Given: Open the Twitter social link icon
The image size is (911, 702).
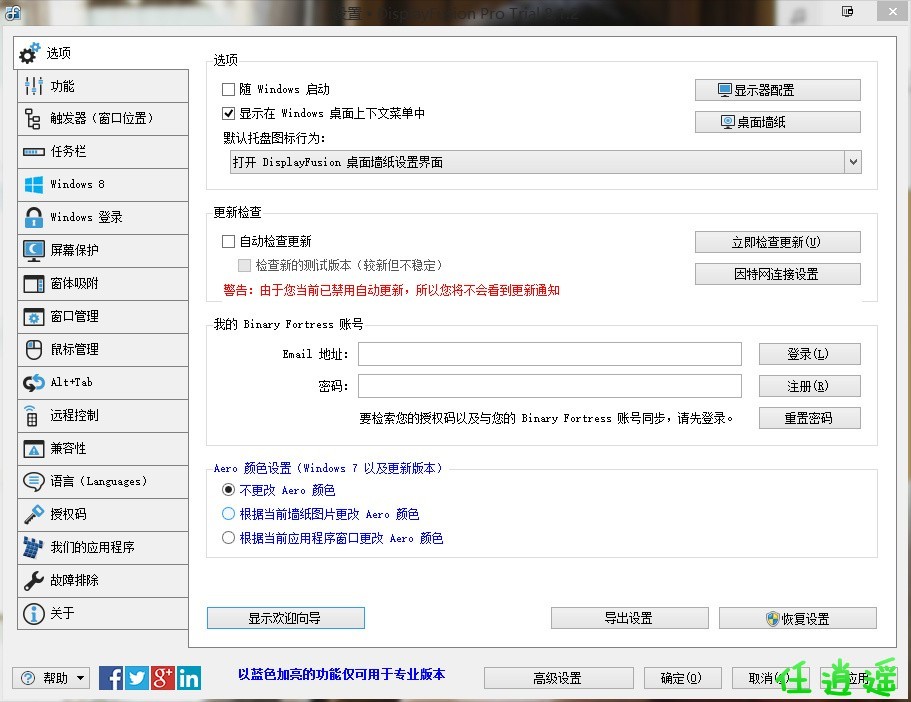Looking at the screenshot, I should tap(137, 678).
